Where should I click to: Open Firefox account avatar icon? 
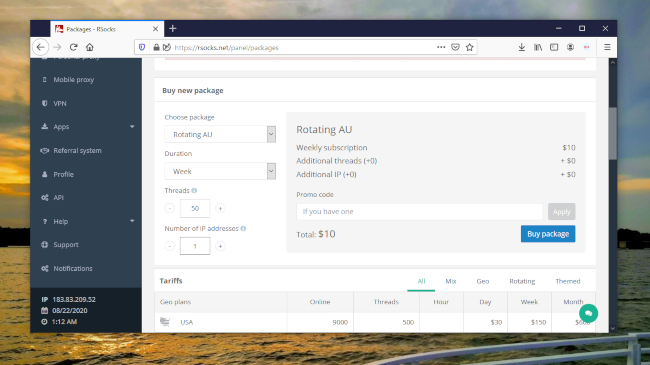click(x=570, y=47)
